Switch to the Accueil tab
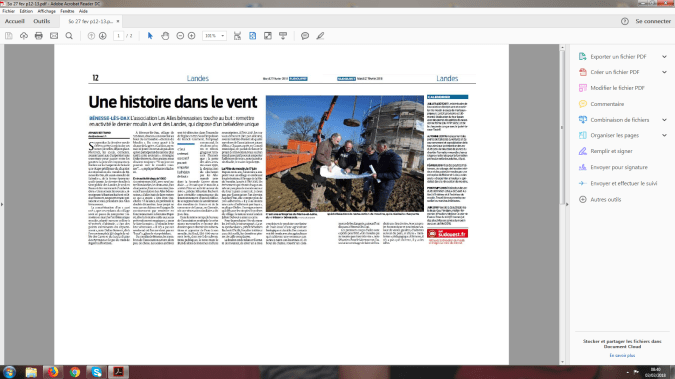Screen dimensions: 675x379 click(x=15, y=21)
